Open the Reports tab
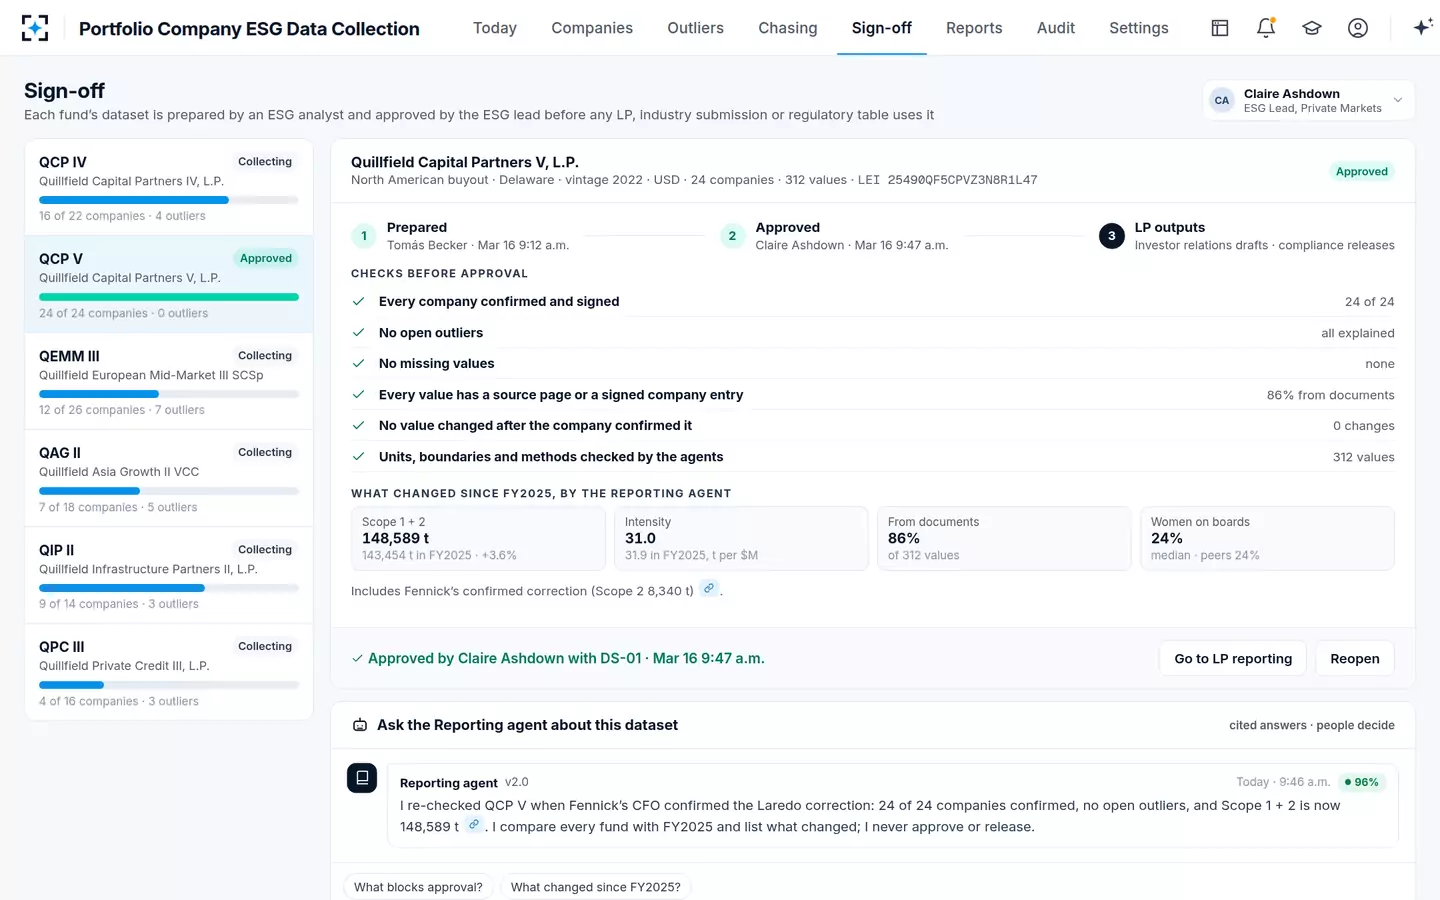Image resolution: width=1440 pixels, height=900 pixels. [x=974, y=28]
